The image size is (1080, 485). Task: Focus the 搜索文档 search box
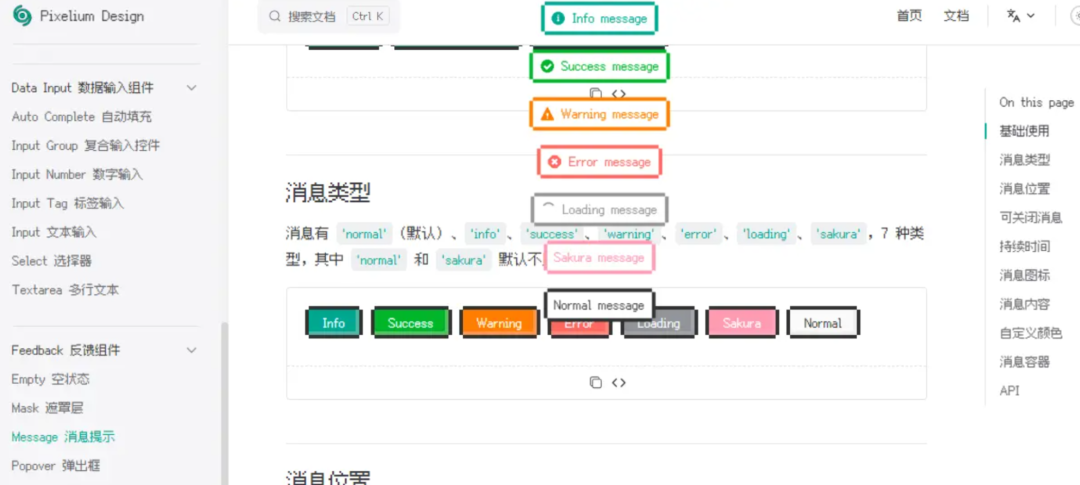[x=329, y=17]
